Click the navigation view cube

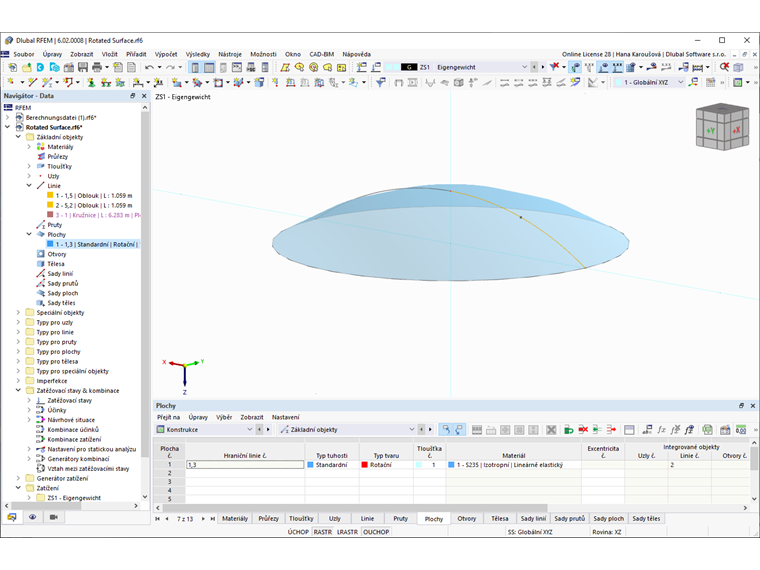point(722,127)
